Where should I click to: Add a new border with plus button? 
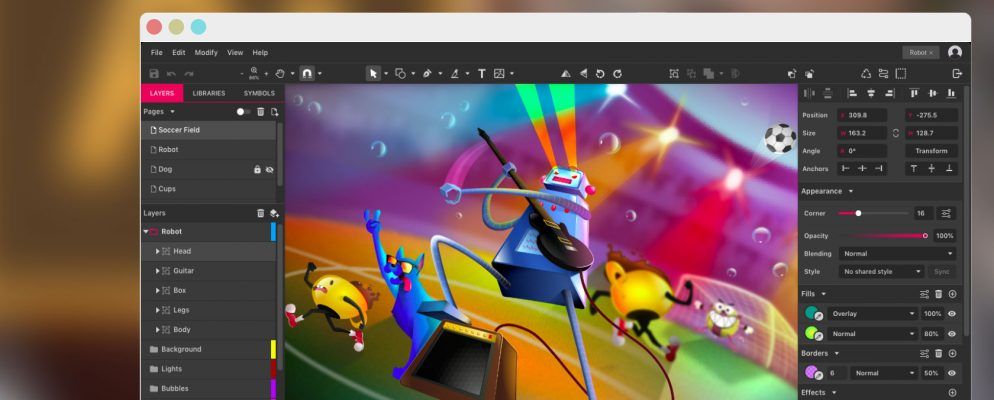[952, 353]
